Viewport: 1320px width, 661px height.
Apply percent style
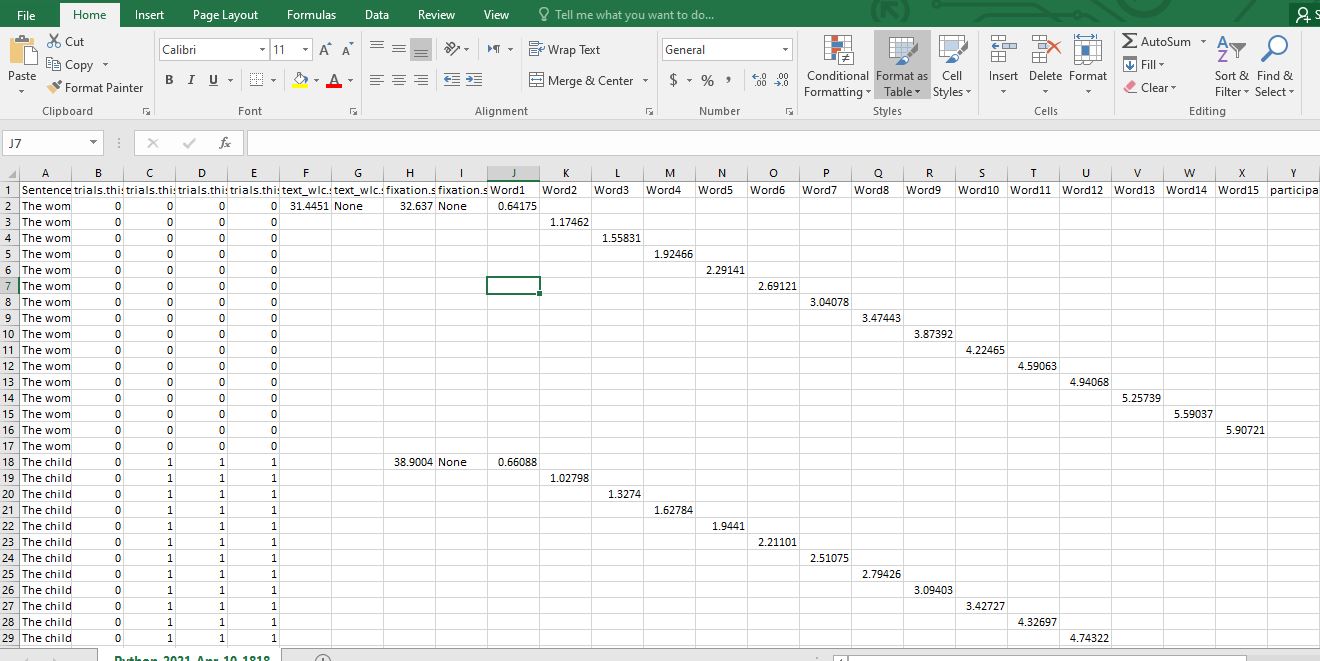[x=707, y=81]
